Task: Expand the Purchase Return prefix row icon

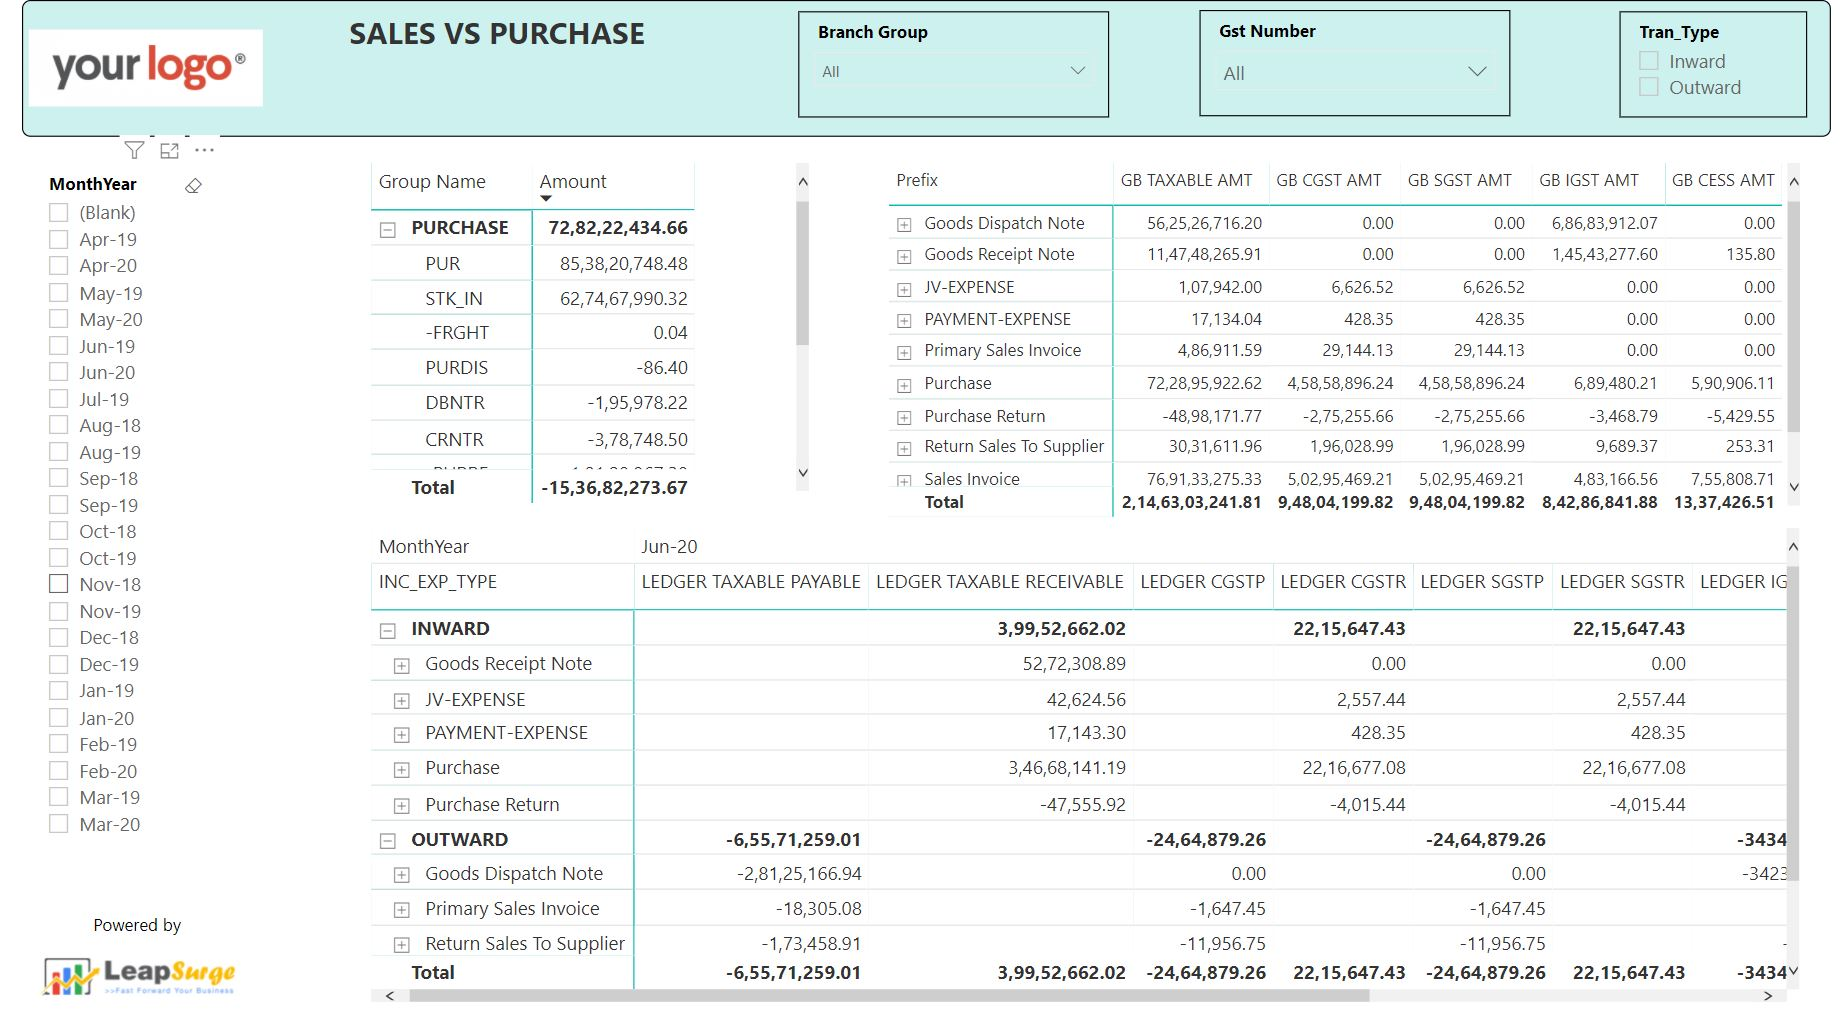Action: tap(904, 418)
